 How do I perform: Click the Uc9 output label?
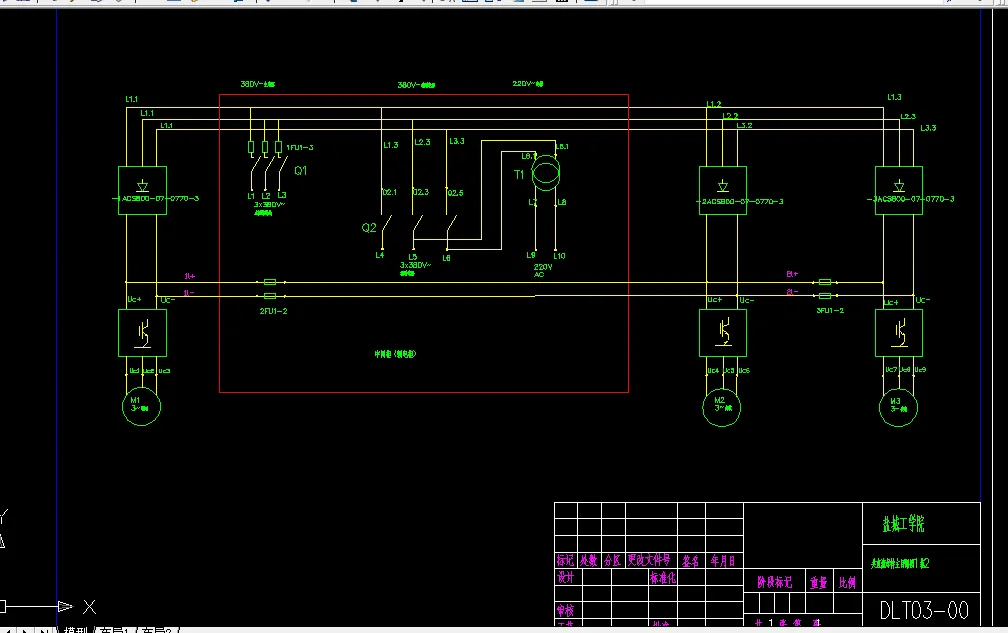click(x=920, y=370)
